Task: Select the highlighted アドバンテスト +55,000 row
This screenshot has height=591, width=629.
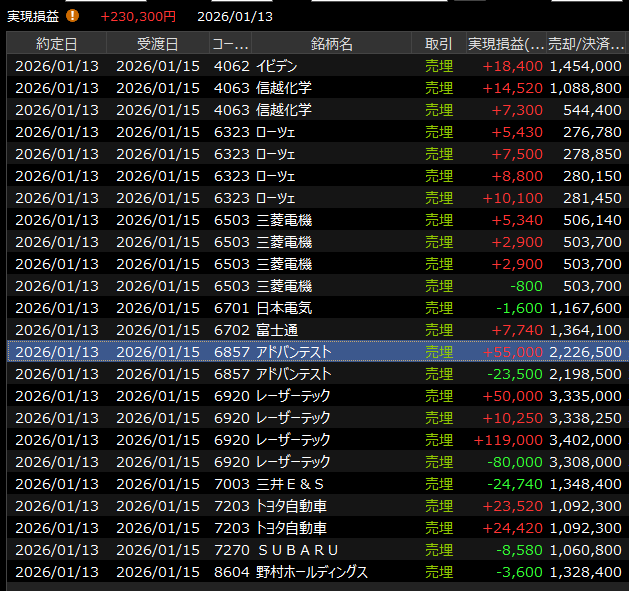Action: [x=292, y=352]
